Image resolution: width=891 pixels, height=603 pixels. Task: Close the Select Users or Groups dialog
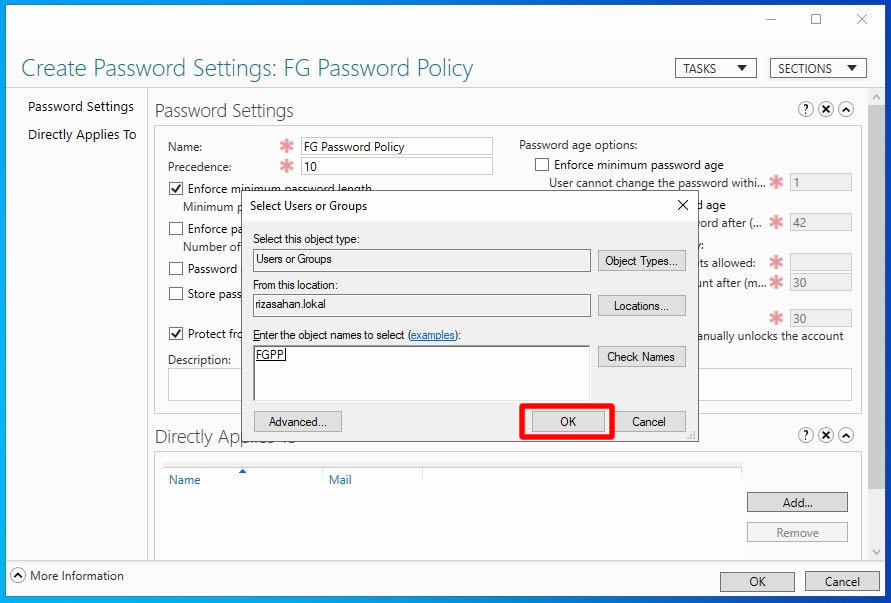coord(683,205)
